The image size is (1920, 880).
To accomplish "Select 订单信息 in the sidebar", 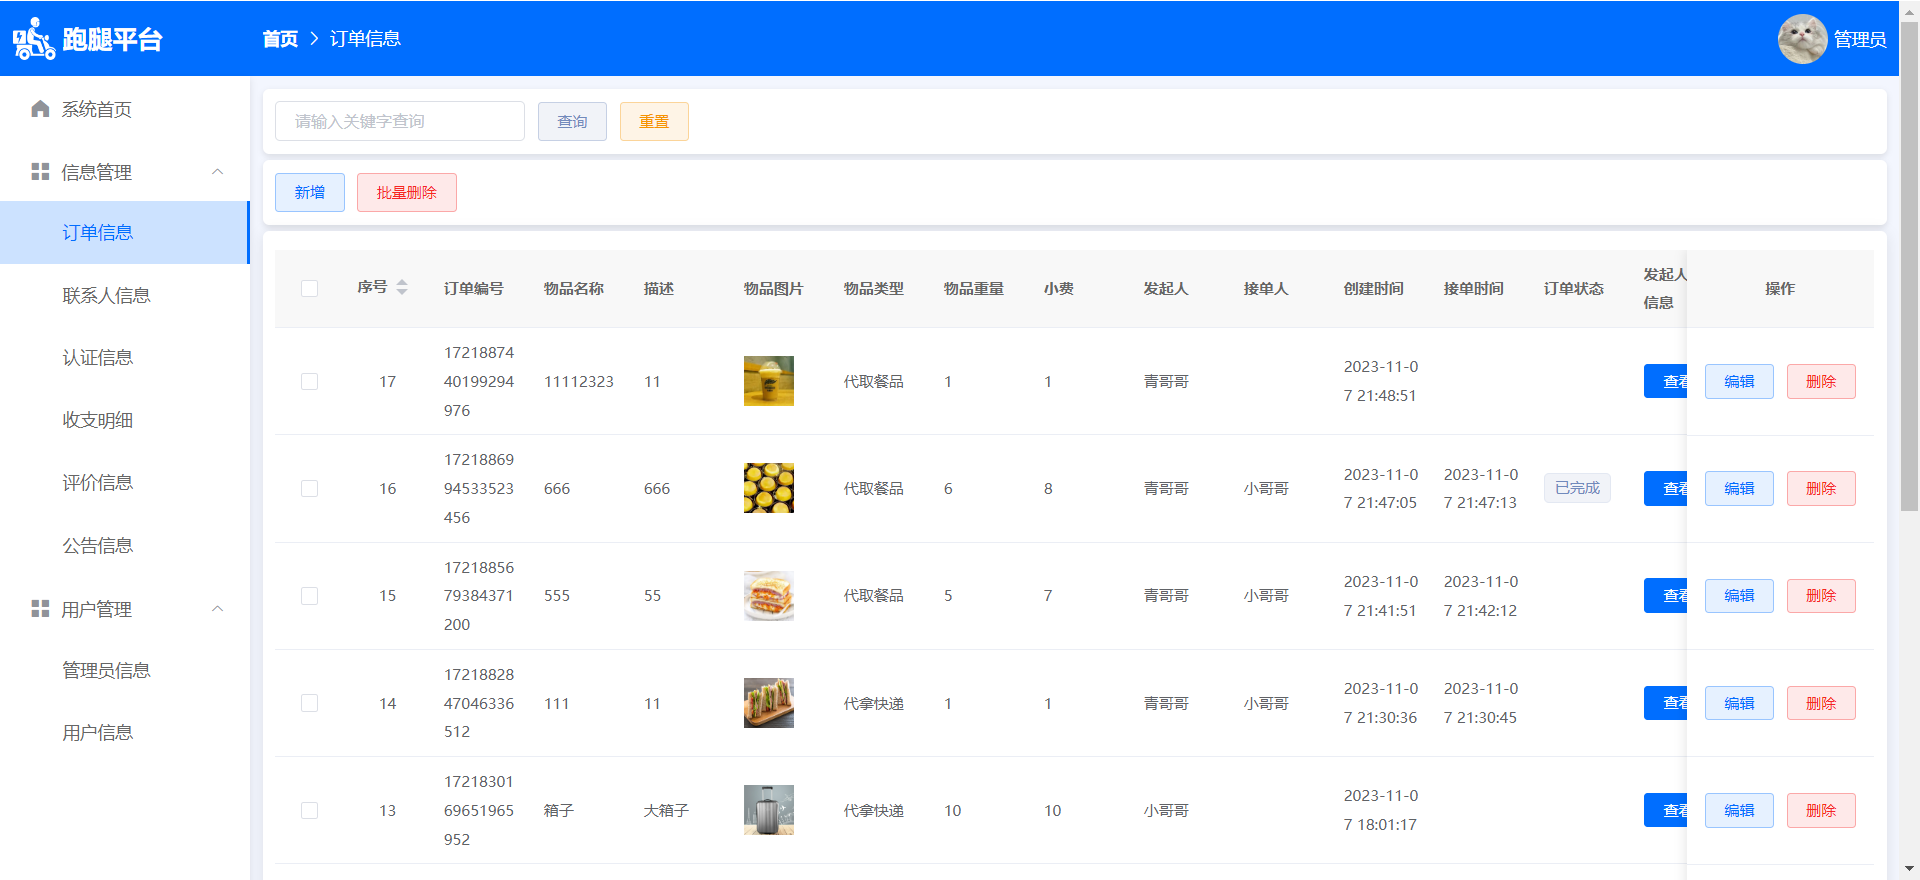I will 125,233.
